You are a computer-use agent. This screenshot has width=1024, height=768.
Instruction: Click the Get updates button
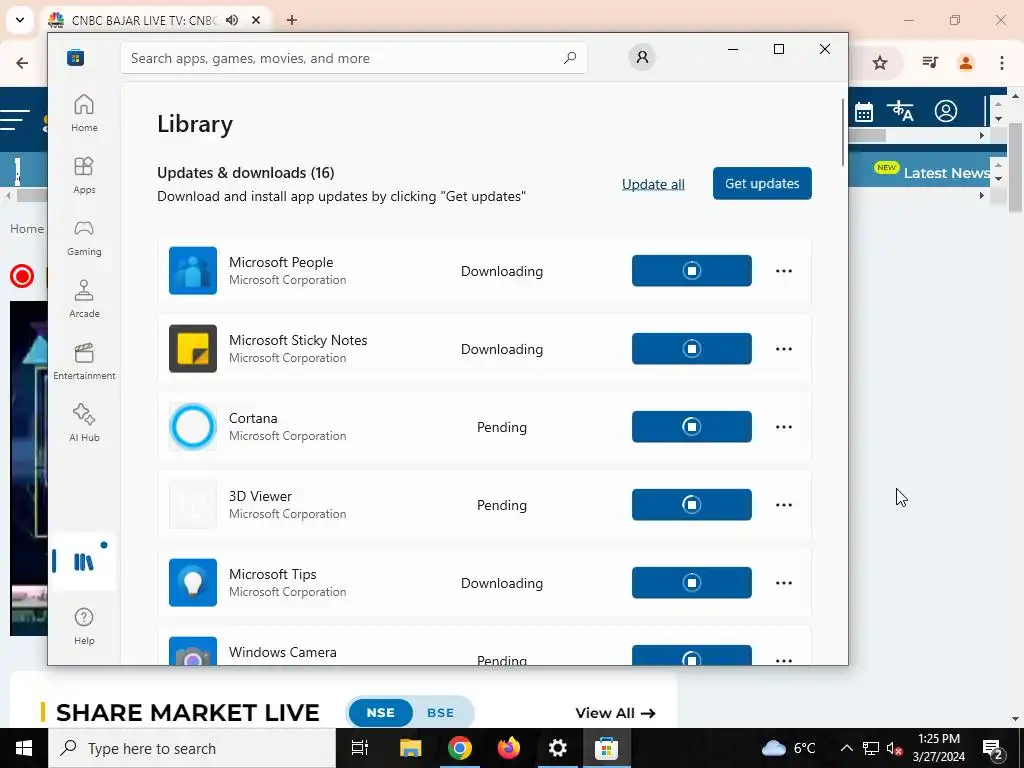pos(762,184)
